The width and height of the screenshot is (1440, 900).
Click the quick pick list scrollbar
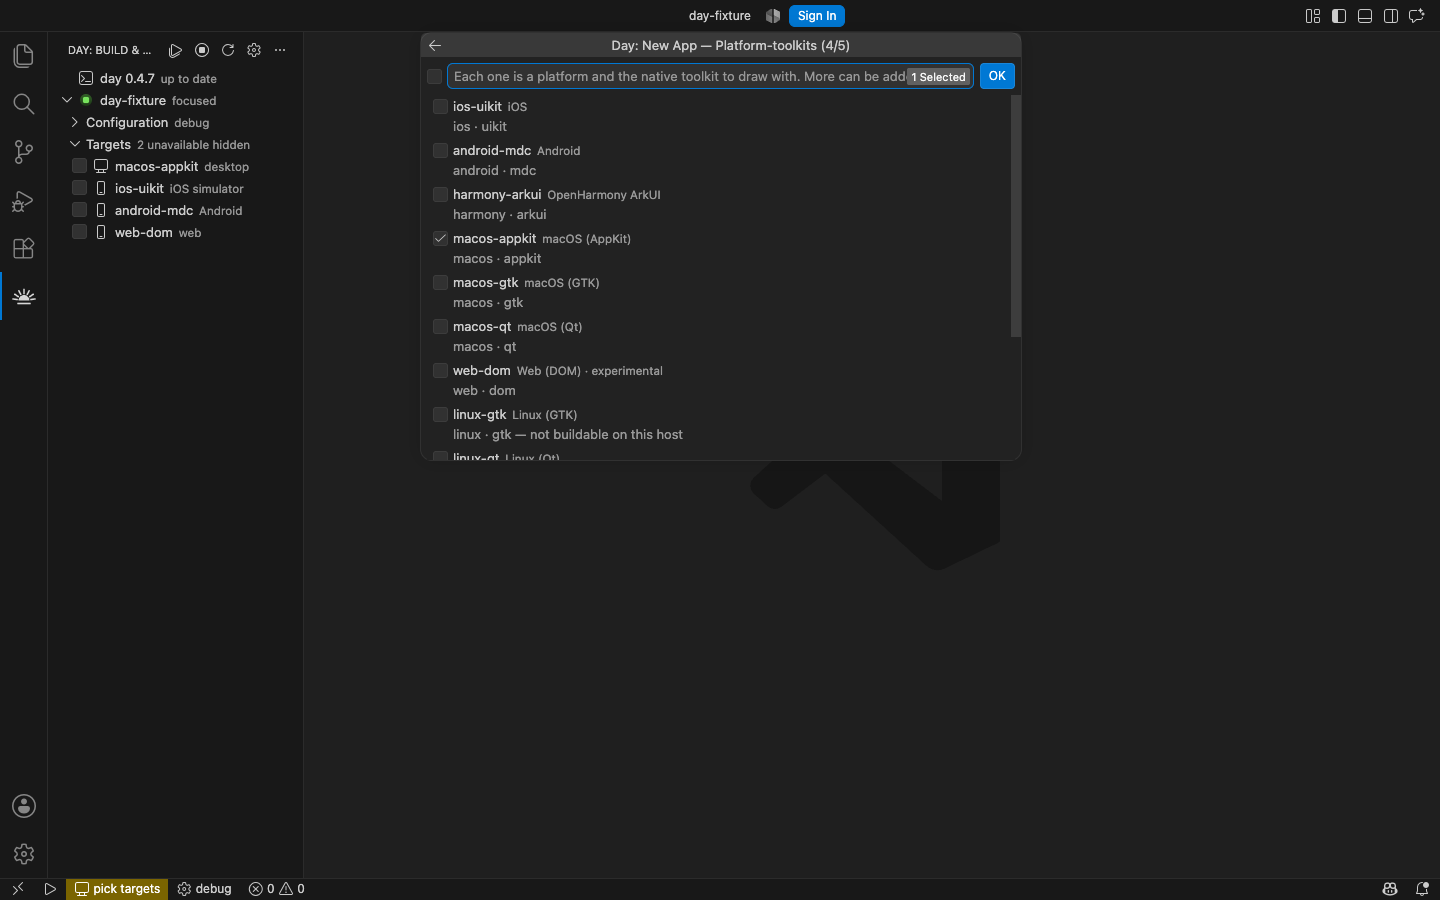tap(1016, 216)
